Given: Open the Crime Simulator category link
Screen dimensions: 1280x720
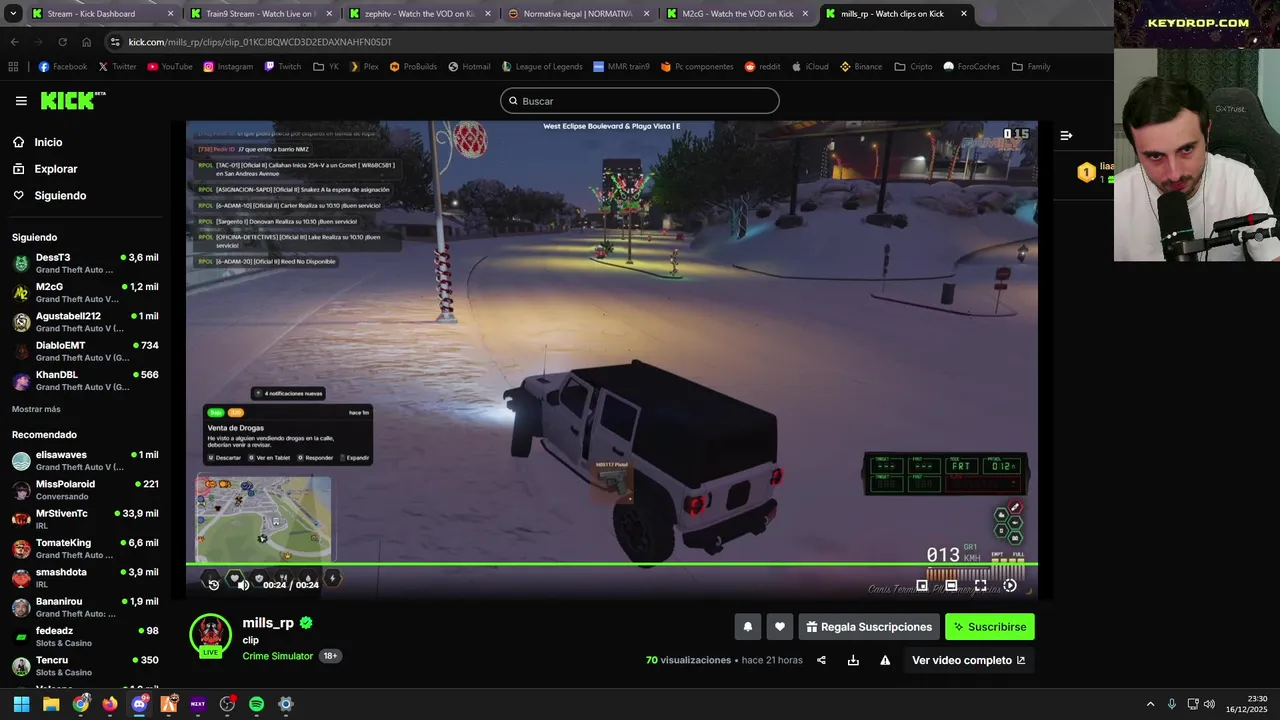Looking at the screenshot, I should click(277, 656).
